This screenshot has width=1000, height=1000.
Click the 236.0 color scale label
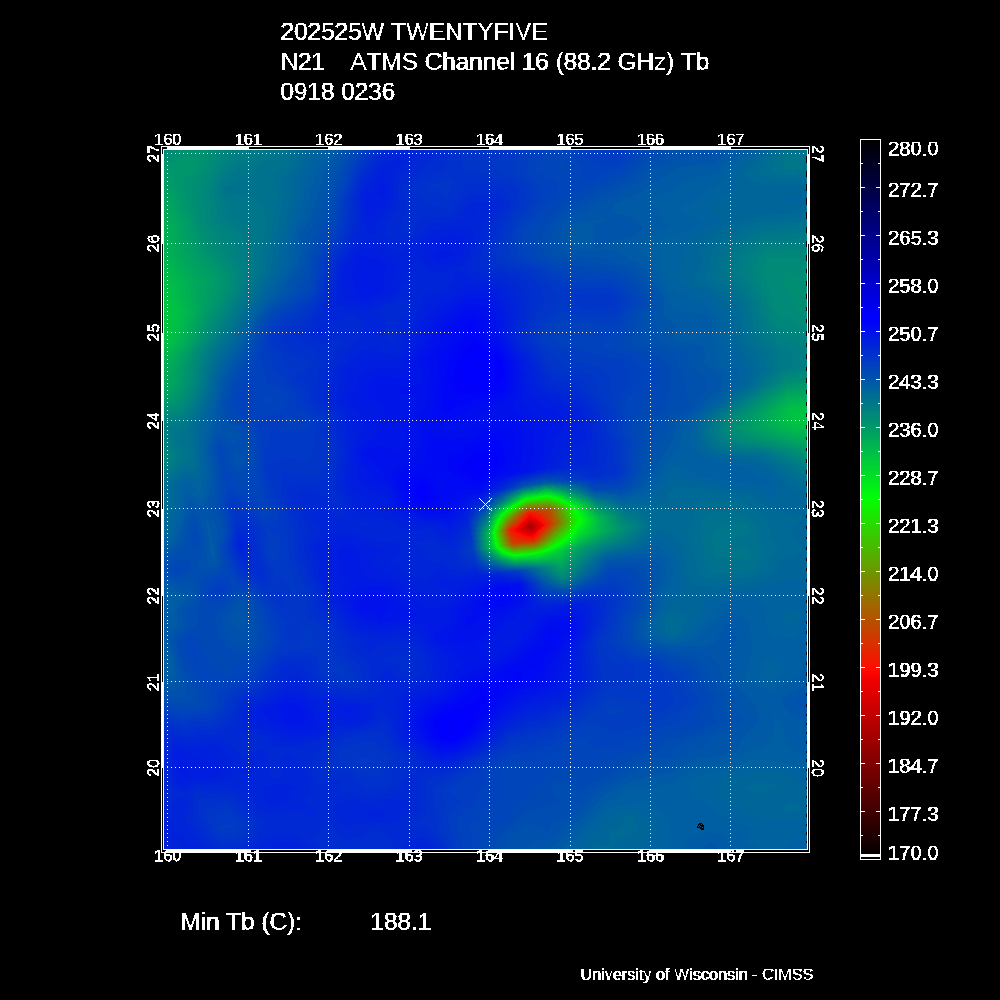911,430
